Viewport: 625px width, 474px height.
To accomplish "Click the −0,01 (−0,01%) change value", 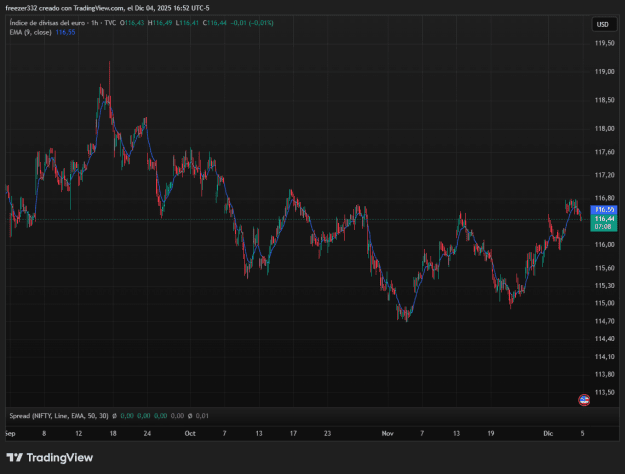I will coord(252,23).
